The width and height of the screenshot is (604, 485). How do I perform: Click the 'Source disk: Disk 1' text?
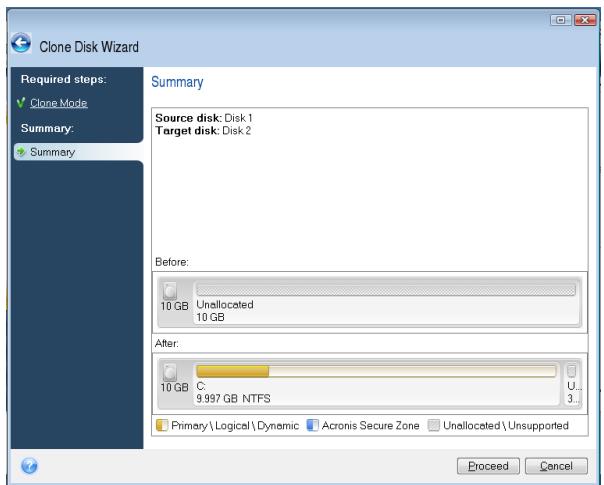[x=204, y=118]
